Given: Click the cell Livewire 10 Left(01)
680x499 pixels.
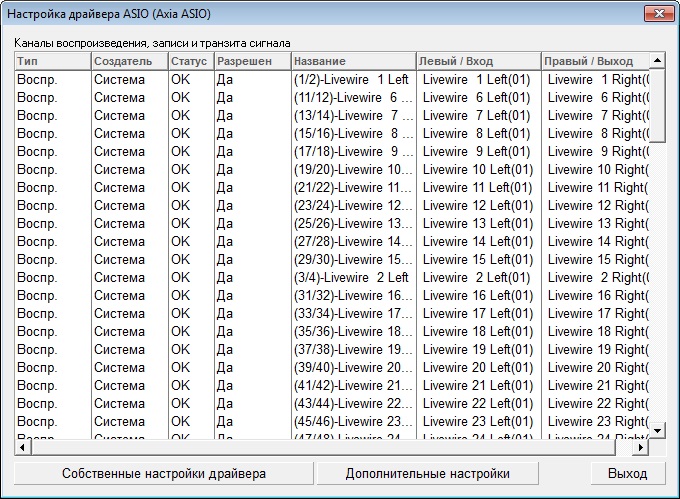Looking at the screenshot, I should [478, 170].
